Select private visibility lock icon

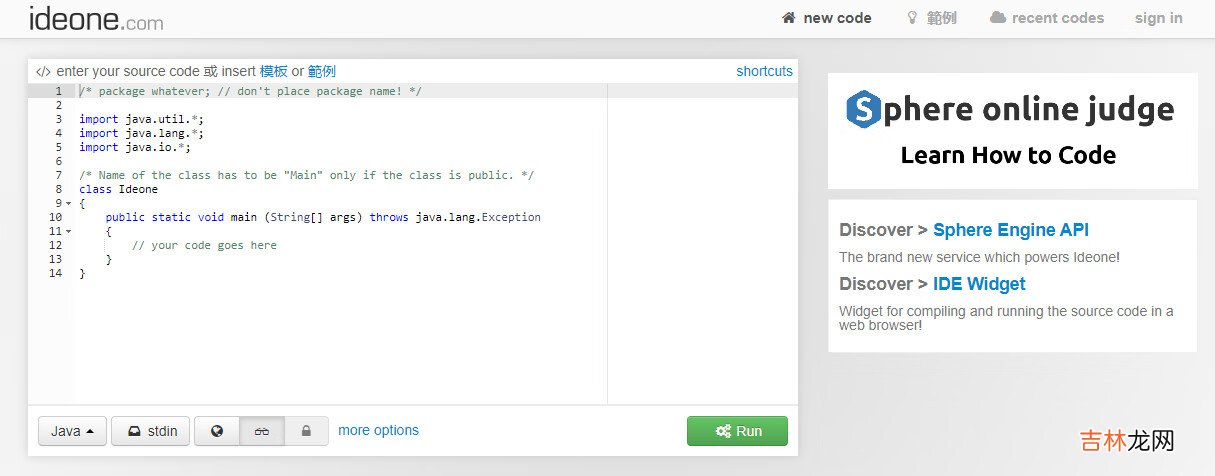click(307, 431)
